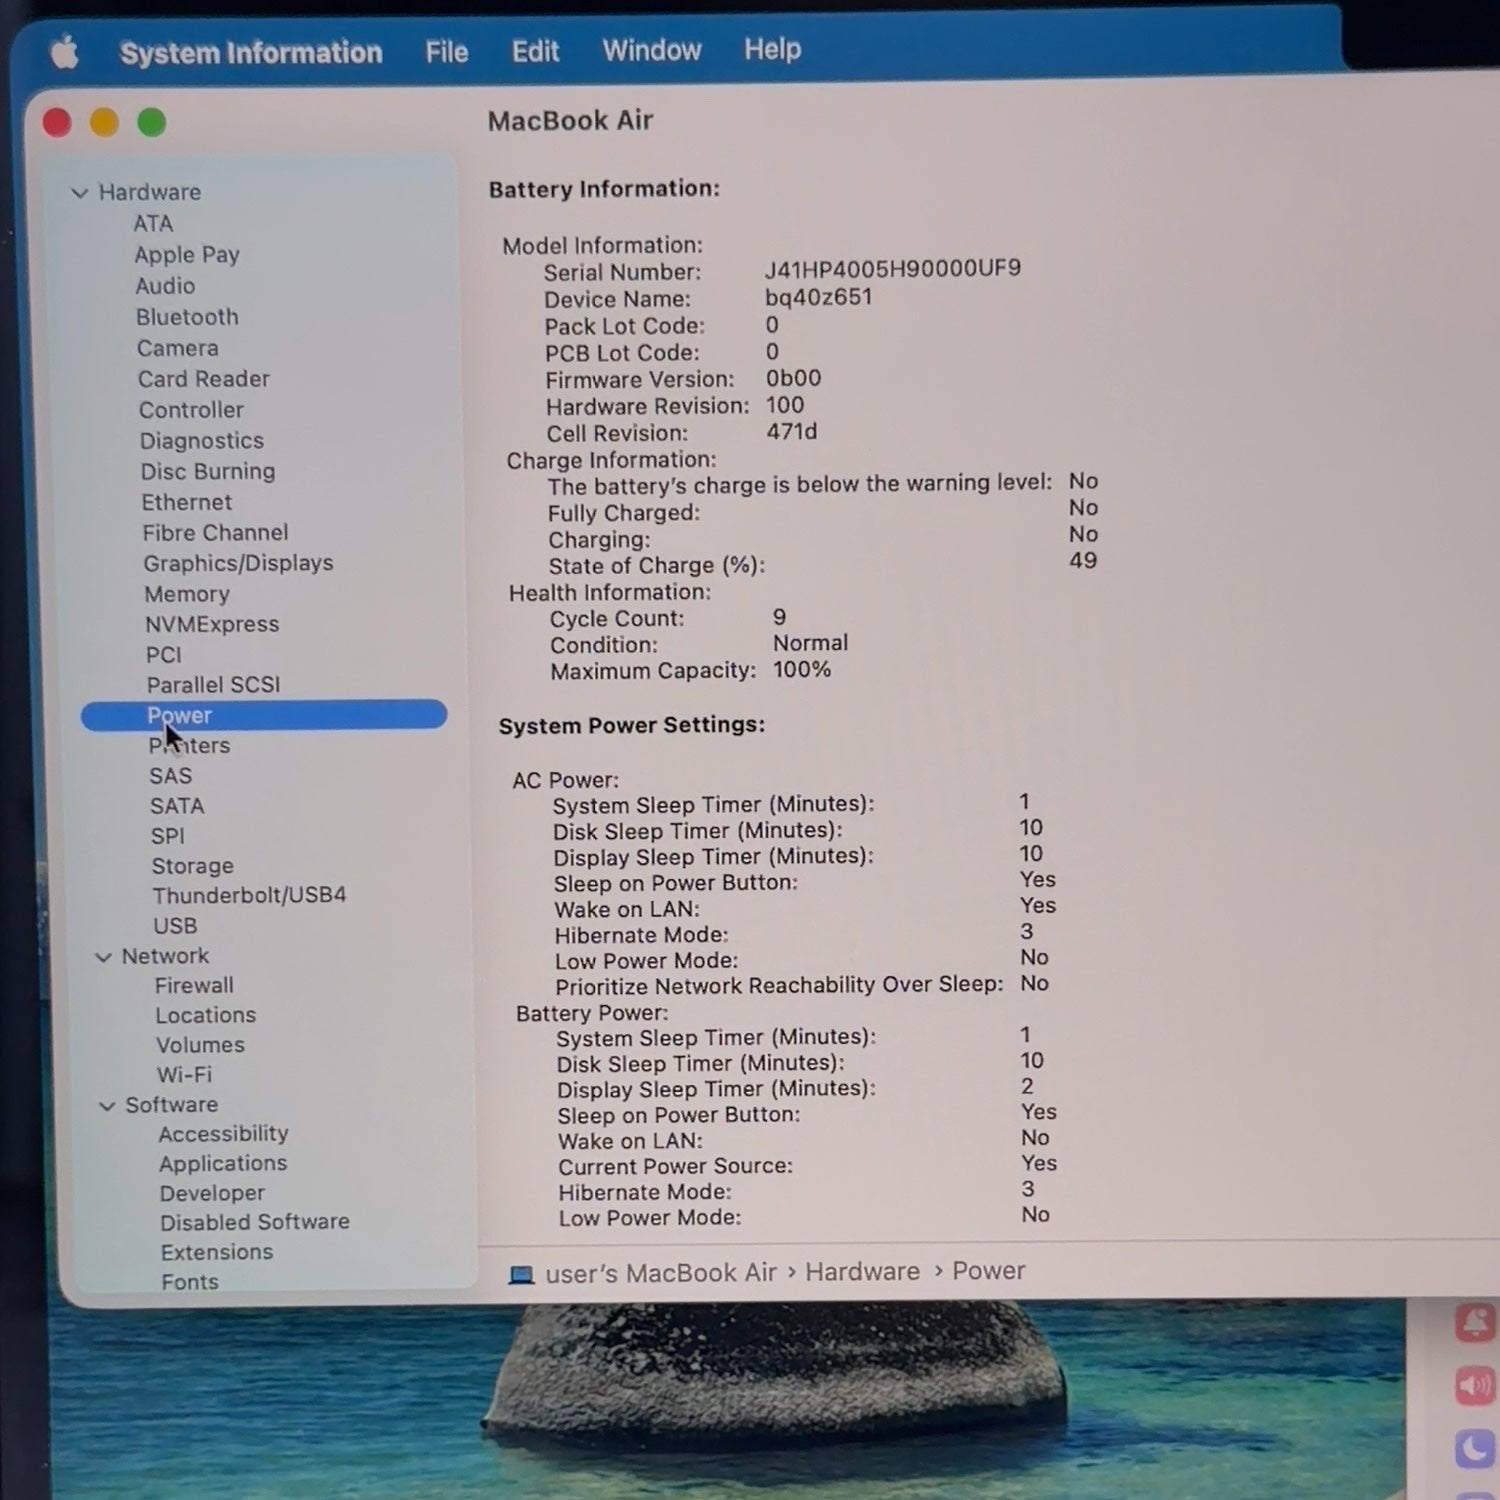This screenshot has width=1500, height=1500.
Task: Click the Maximum Capacity value 100%
Action: [x=802, y=669]
